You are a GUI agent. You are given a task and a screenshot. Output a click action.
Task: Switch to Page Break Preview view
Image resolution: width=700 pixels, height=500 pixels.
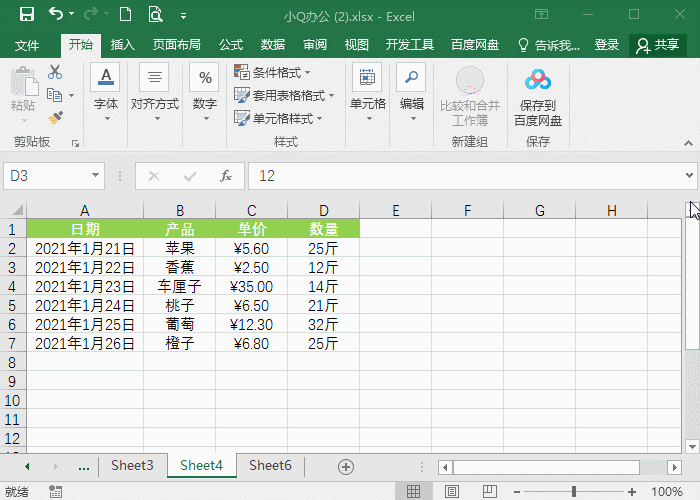pyautogui.click(x=489, y=492)
